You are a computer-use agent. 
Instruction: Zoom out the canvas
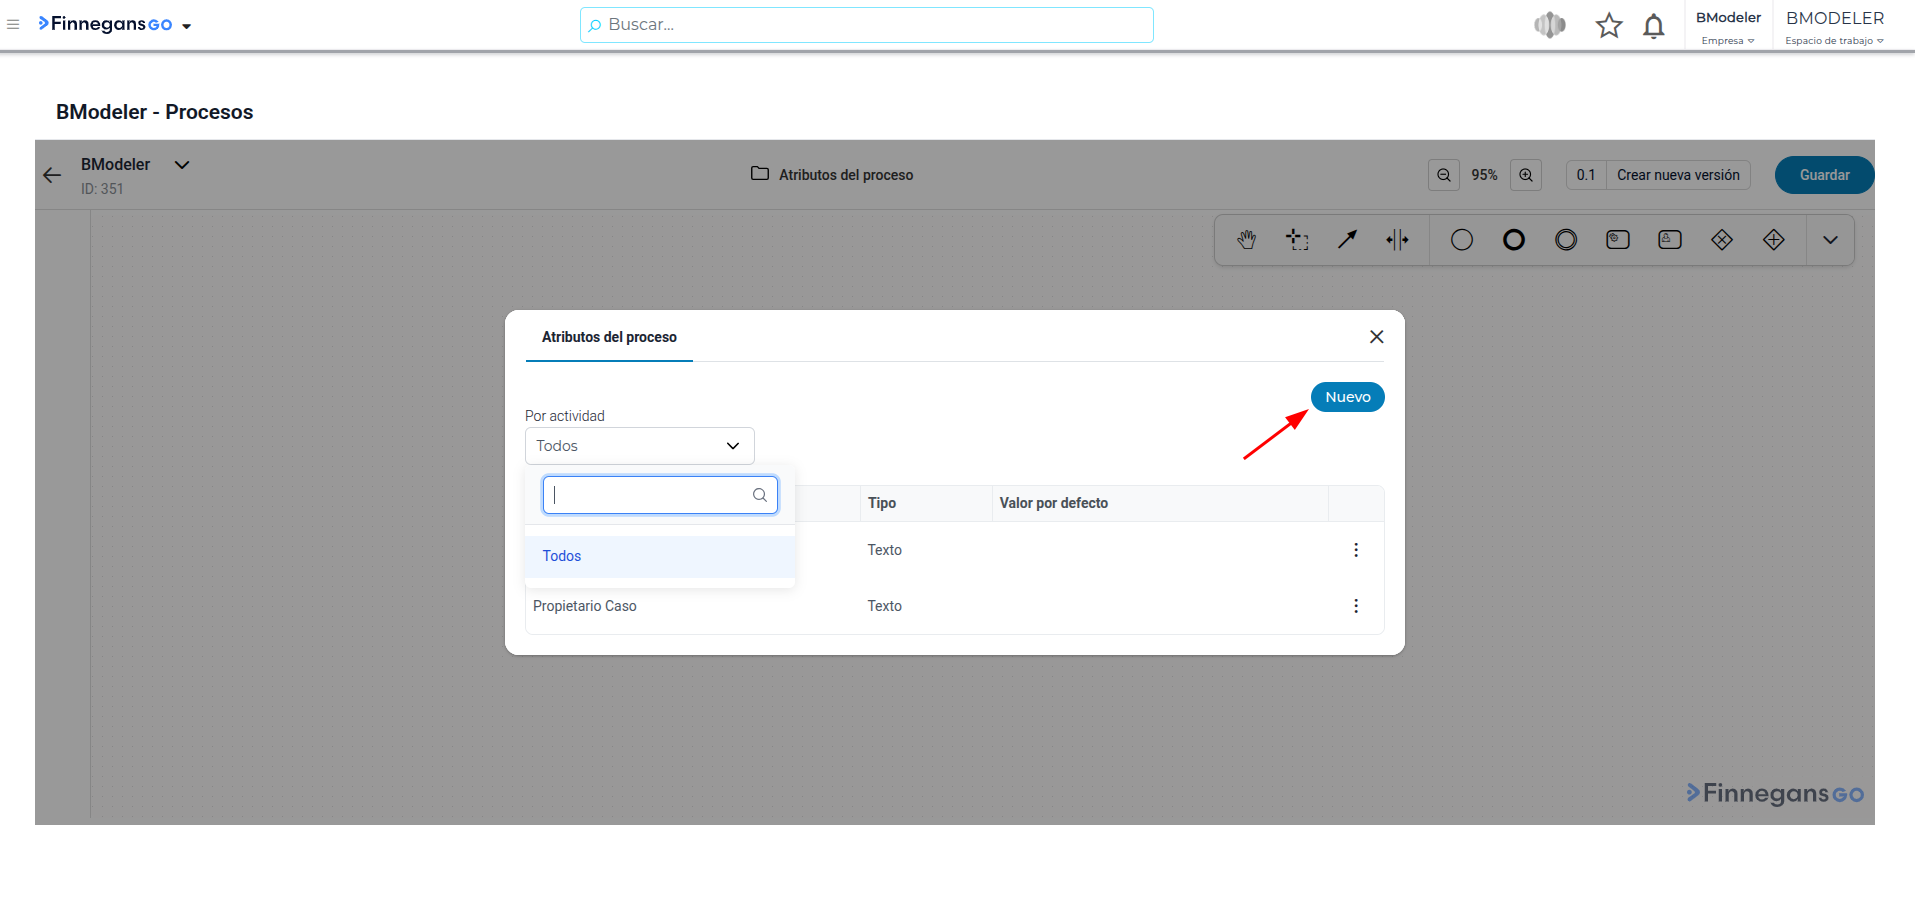coord(1444,175)
